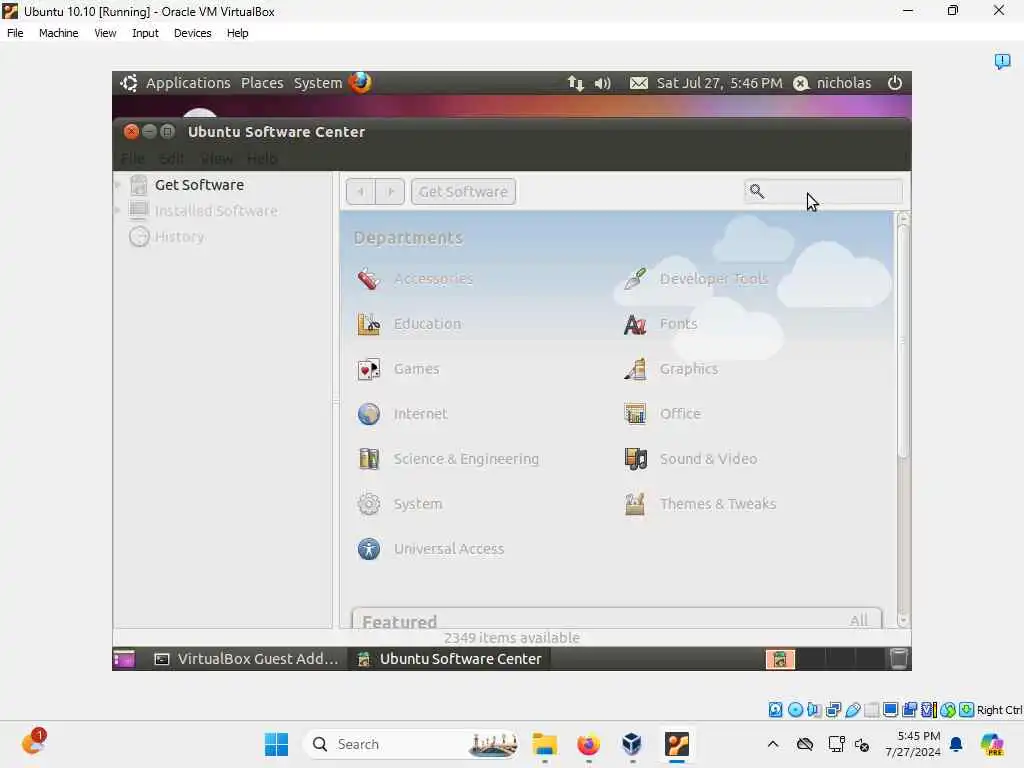Open VirtualBox manager cube taskbar icon
The width and height of the screenshot is (1024, 768).
tap(632, 744)
